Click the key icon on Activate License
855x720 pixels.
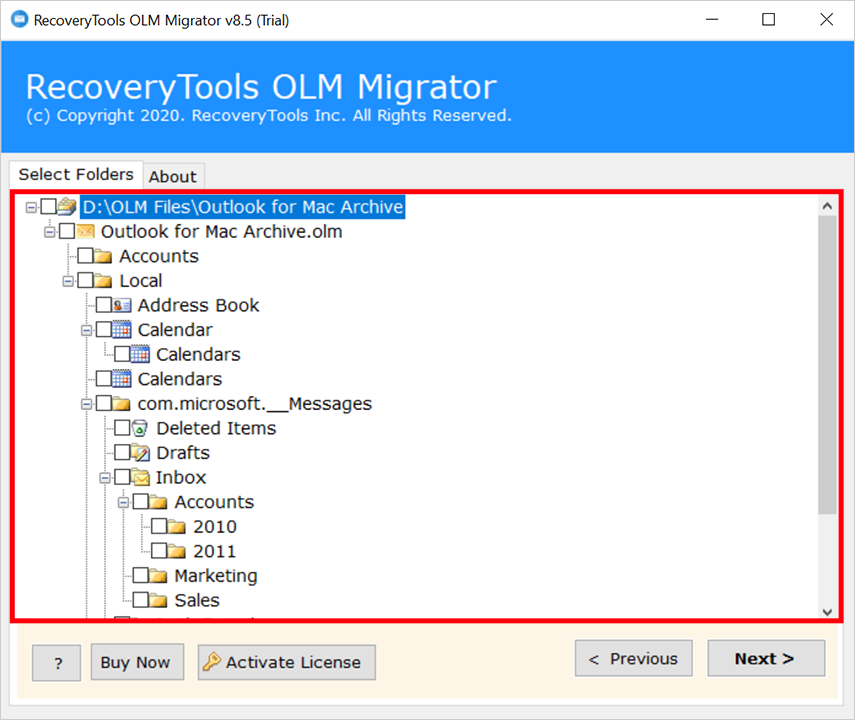coord(212,662)
